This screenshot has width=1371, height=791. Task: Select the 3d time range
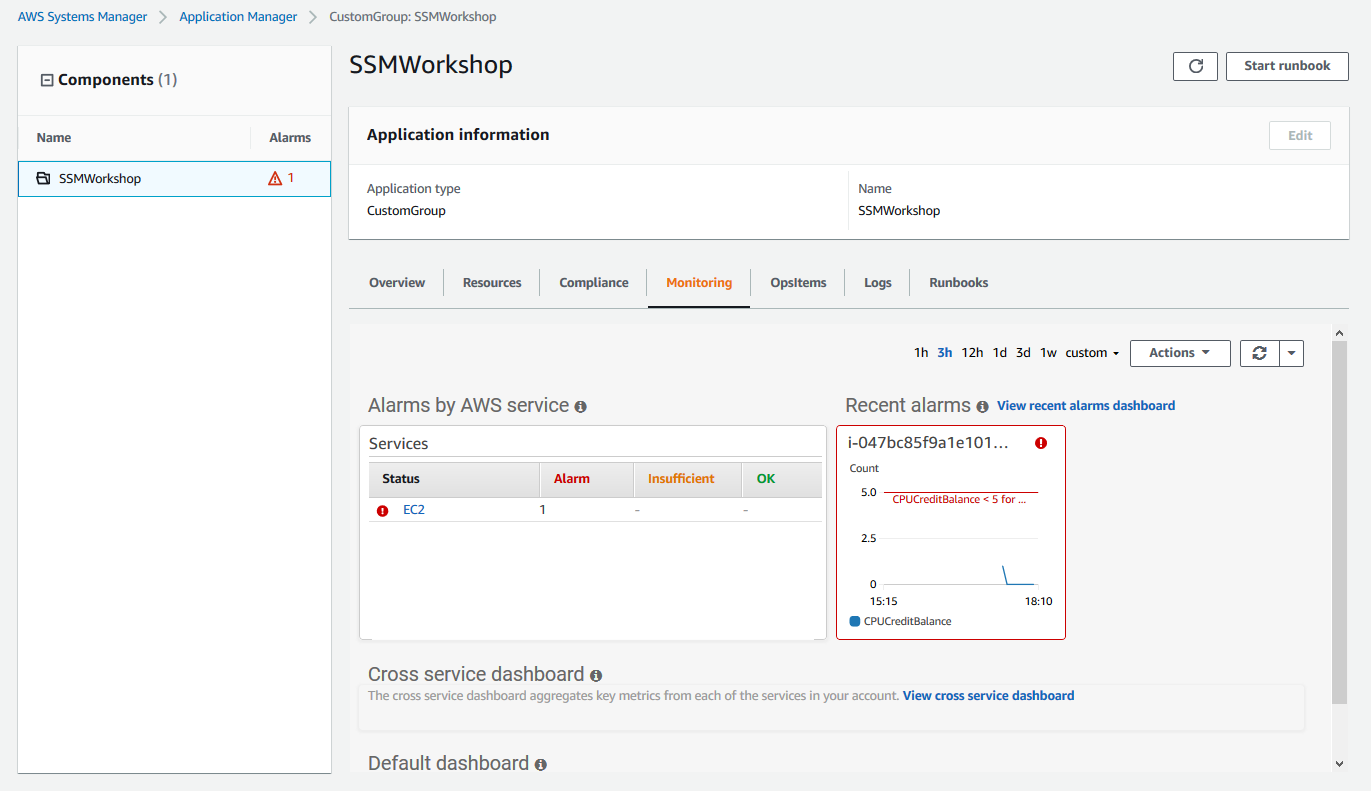(1023, 353)
